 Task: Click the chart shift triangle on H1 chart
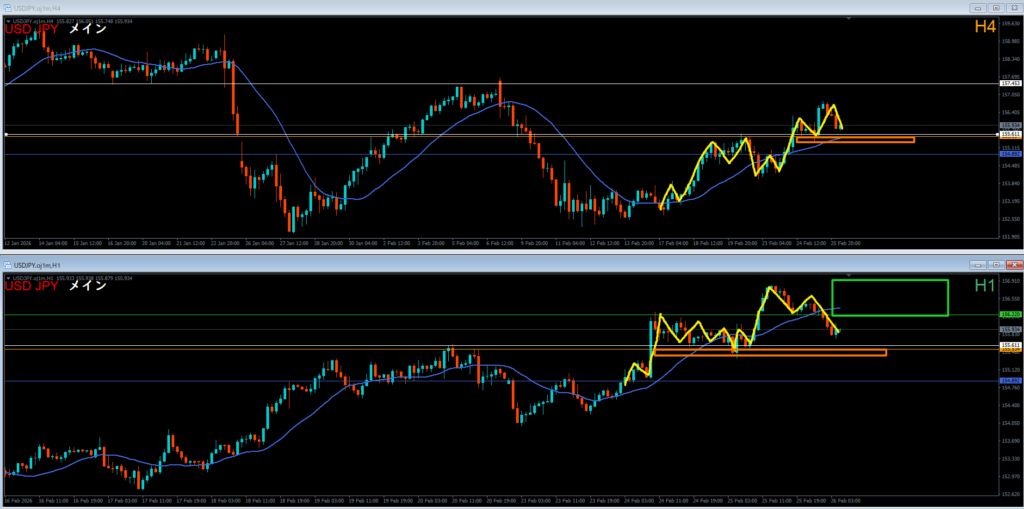(848, 273)
